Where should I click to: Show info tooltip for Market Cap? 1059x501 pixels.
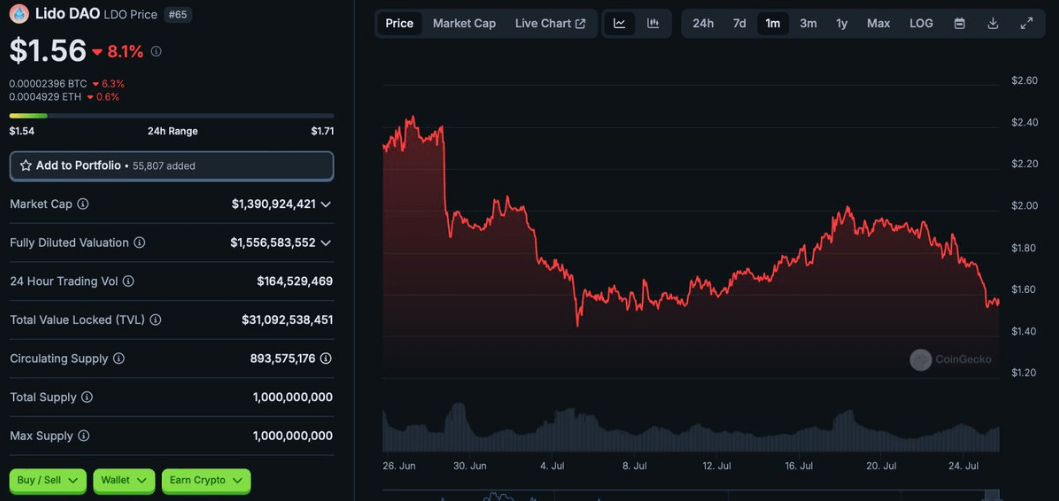coord(82,204)
